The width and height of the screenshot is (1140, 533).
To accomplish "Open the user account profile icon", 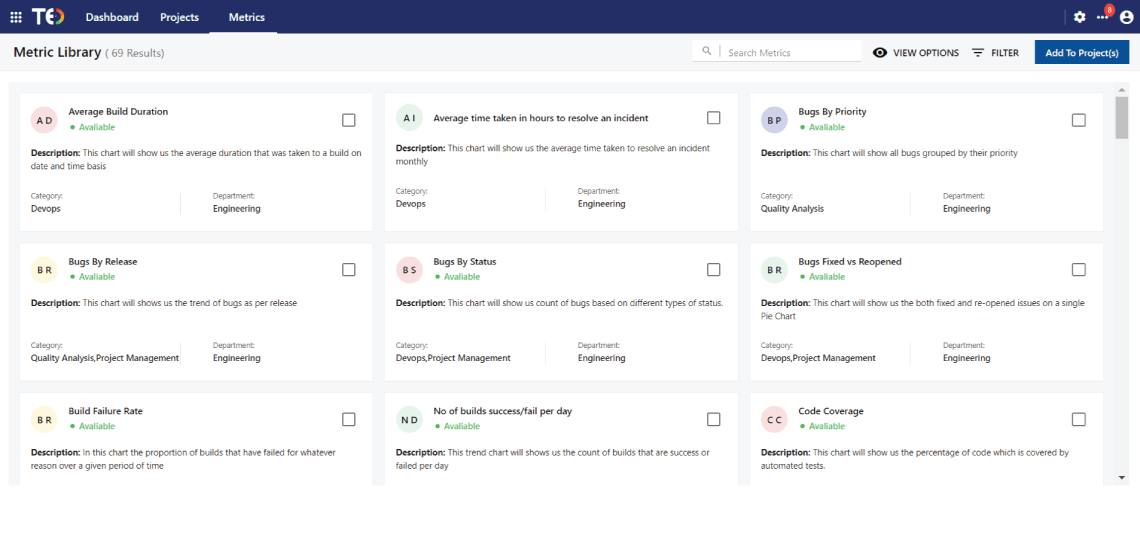I will pos(1126,17).
